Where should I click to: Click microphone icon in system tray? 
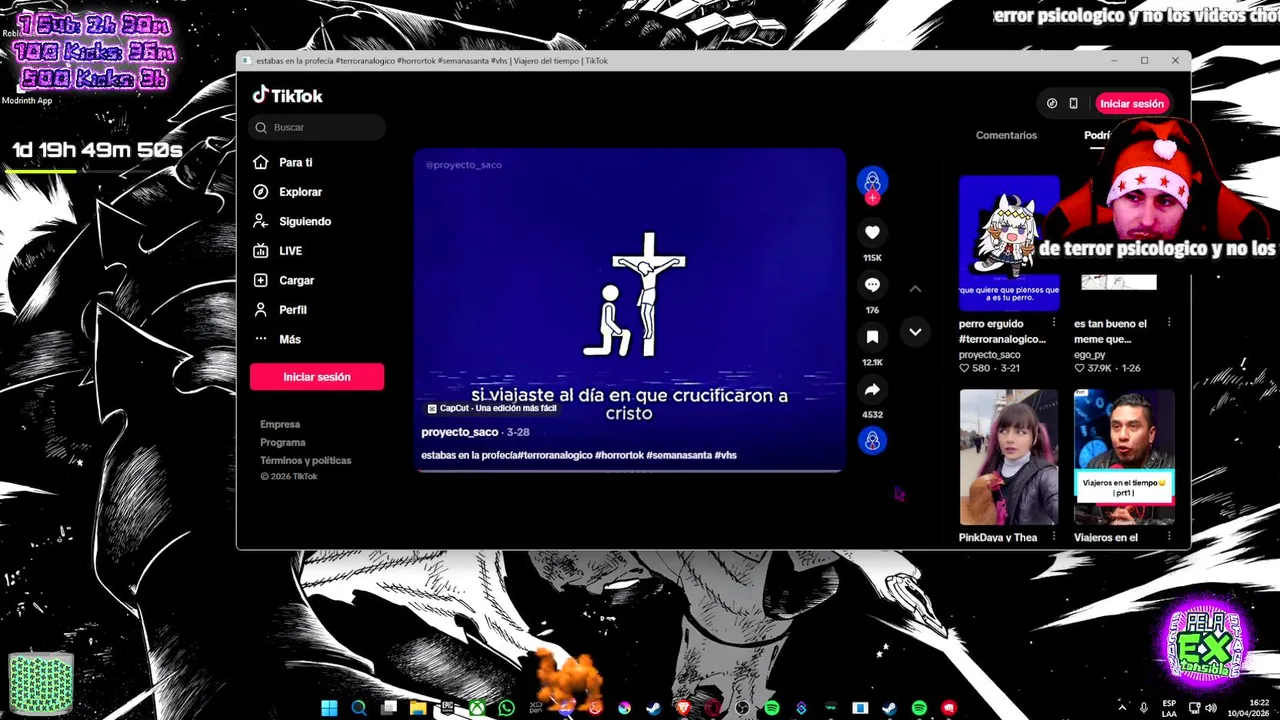[x=1144, y=708]
